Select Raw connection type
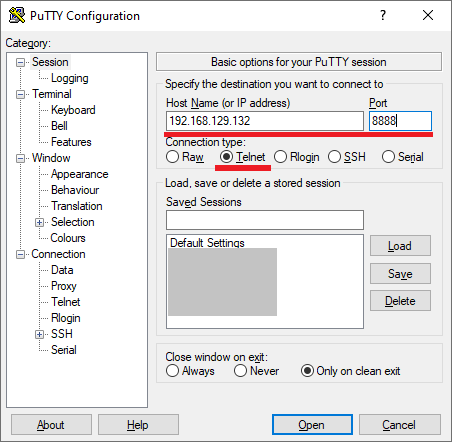The image size is (452, 442). 172,157
